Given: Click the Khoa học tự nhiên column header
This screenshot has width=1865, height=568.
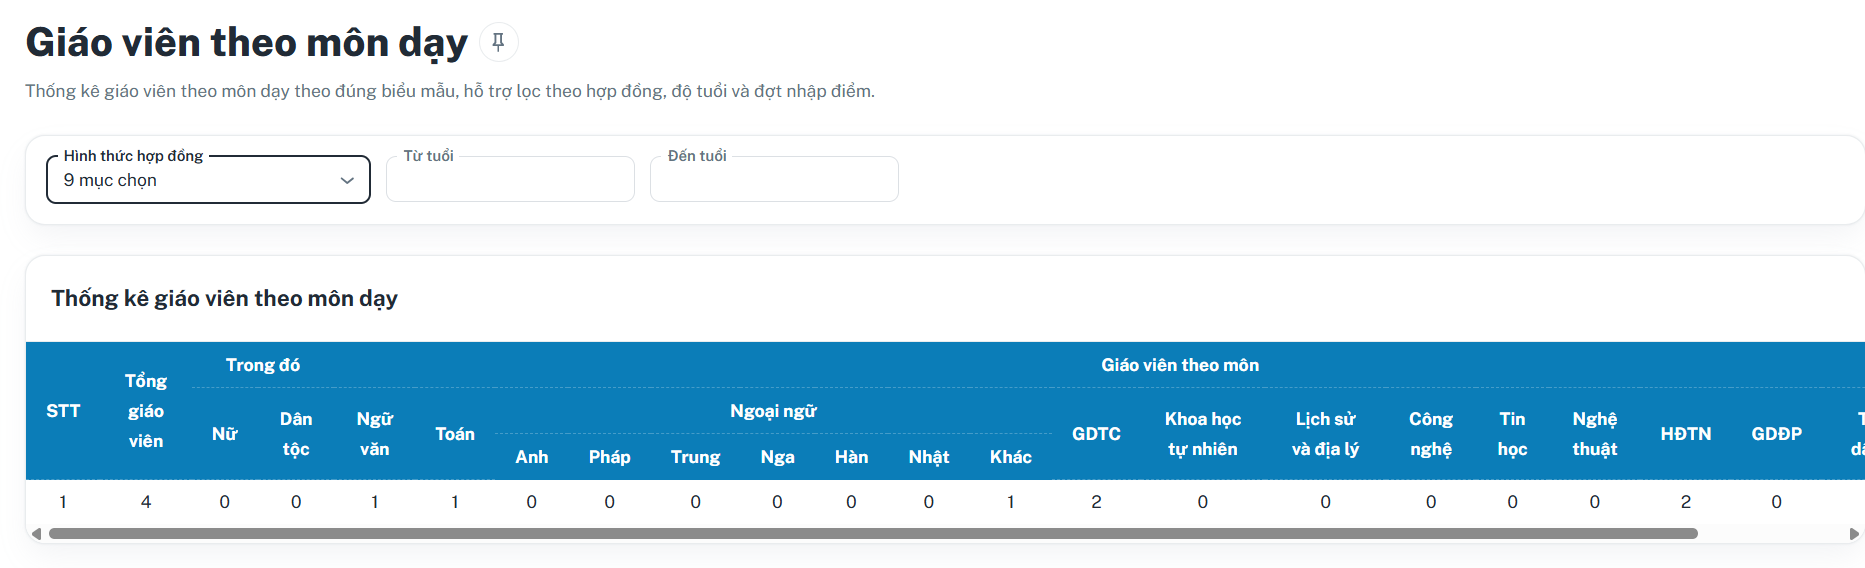Looking at the screenshot, I should [x=1203, y=434].
